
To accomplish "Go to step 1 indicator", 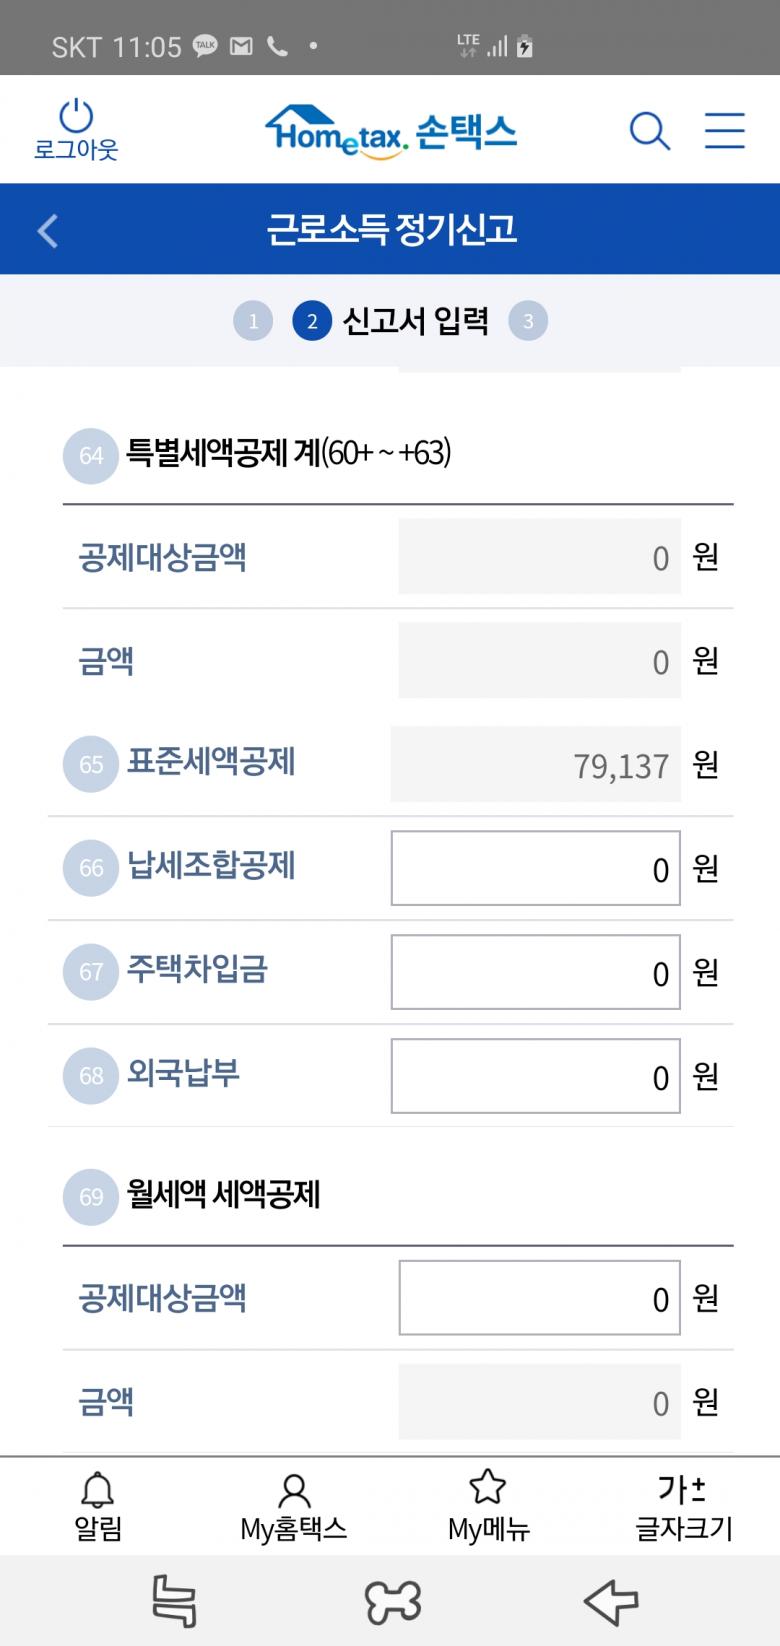I will click(253, 321).
